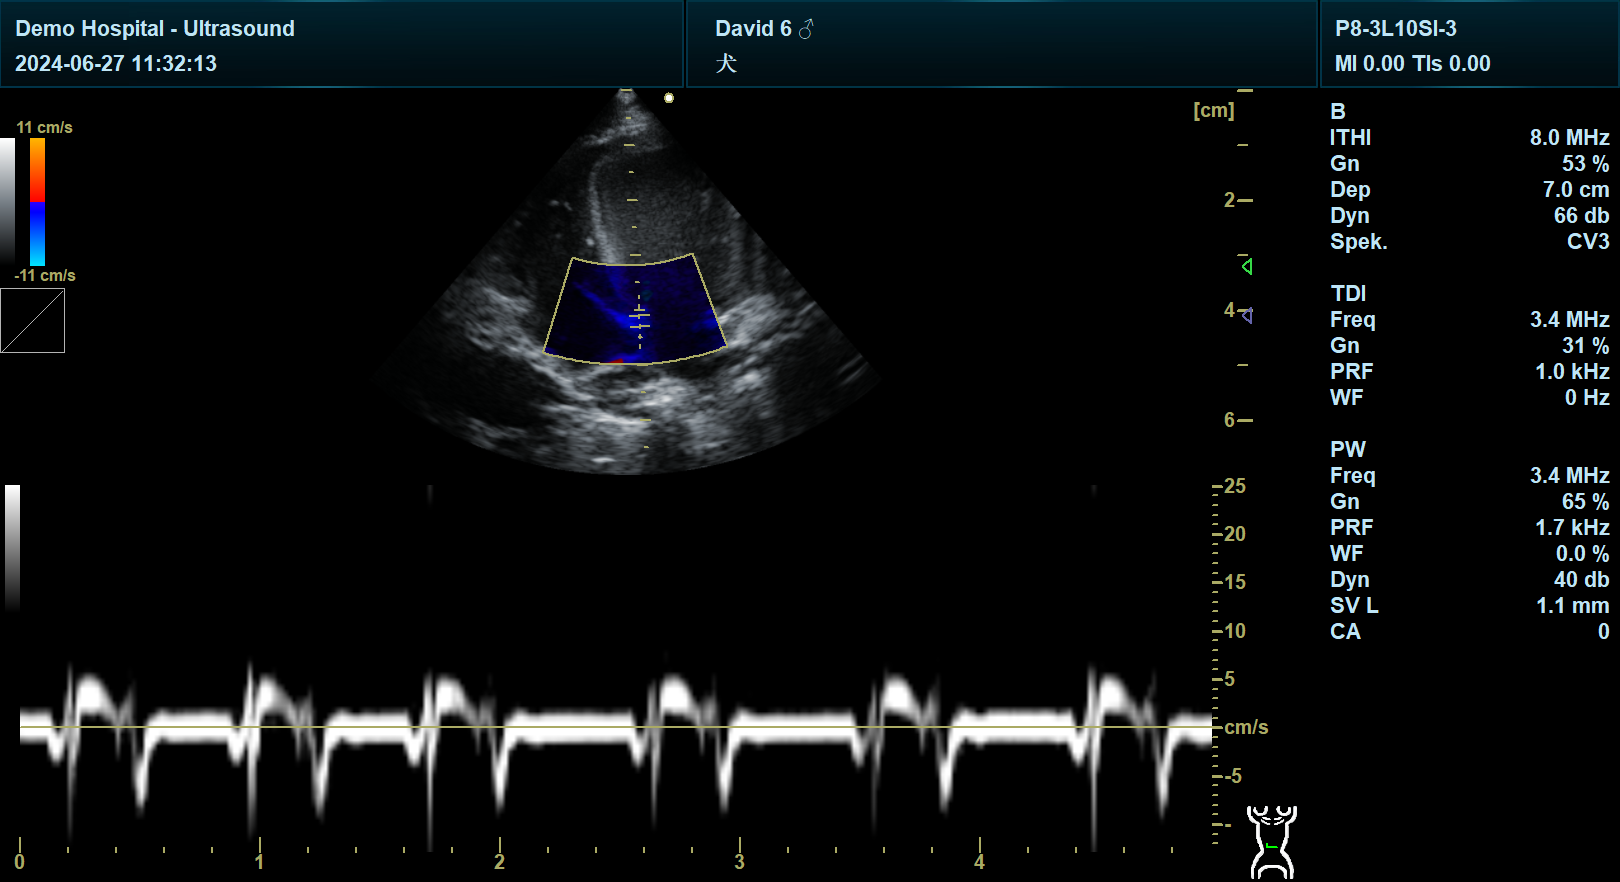Viewport: 1620px width, 882px height.
Task: Click the male symbol beside patient name
Action: click(806, 29)
